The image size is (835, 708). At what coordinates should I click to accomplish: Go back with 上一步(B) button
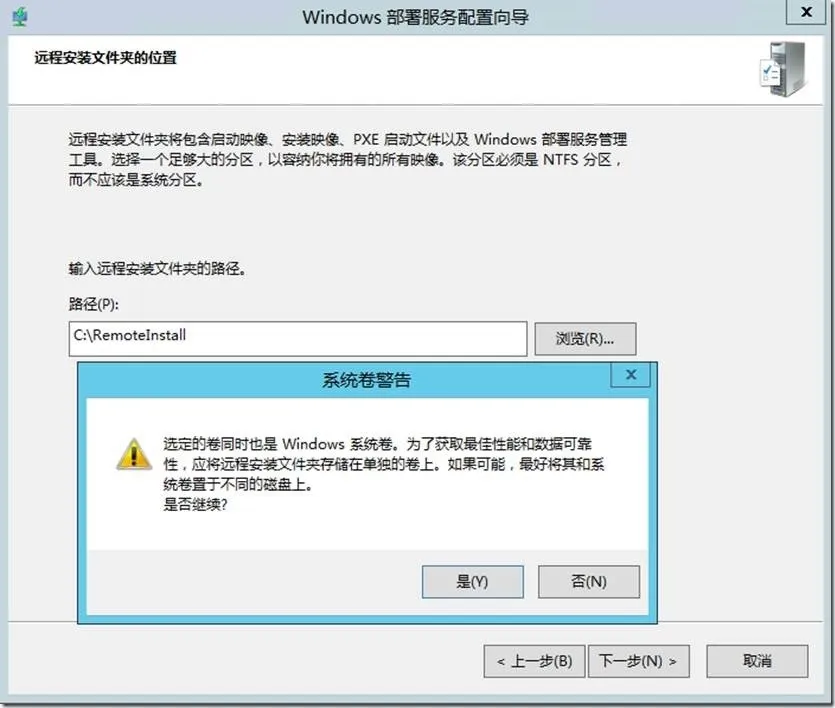click(535, 661)
